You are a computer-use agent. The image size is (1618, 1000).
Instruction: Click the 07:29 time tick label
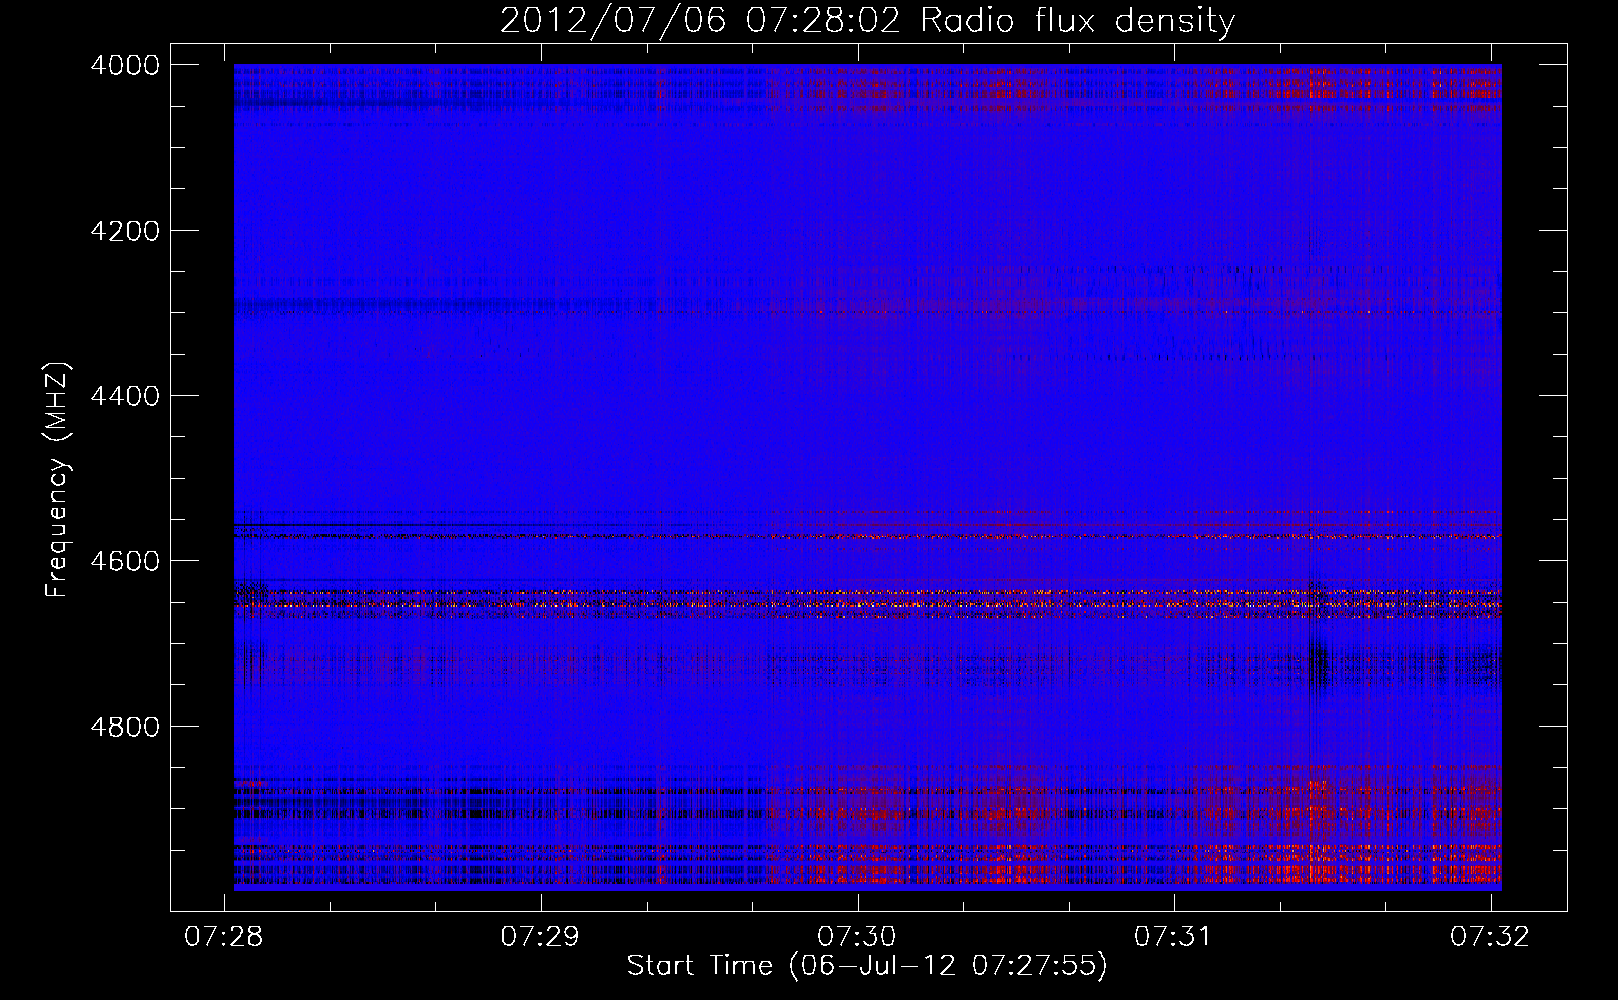point(541,936)
